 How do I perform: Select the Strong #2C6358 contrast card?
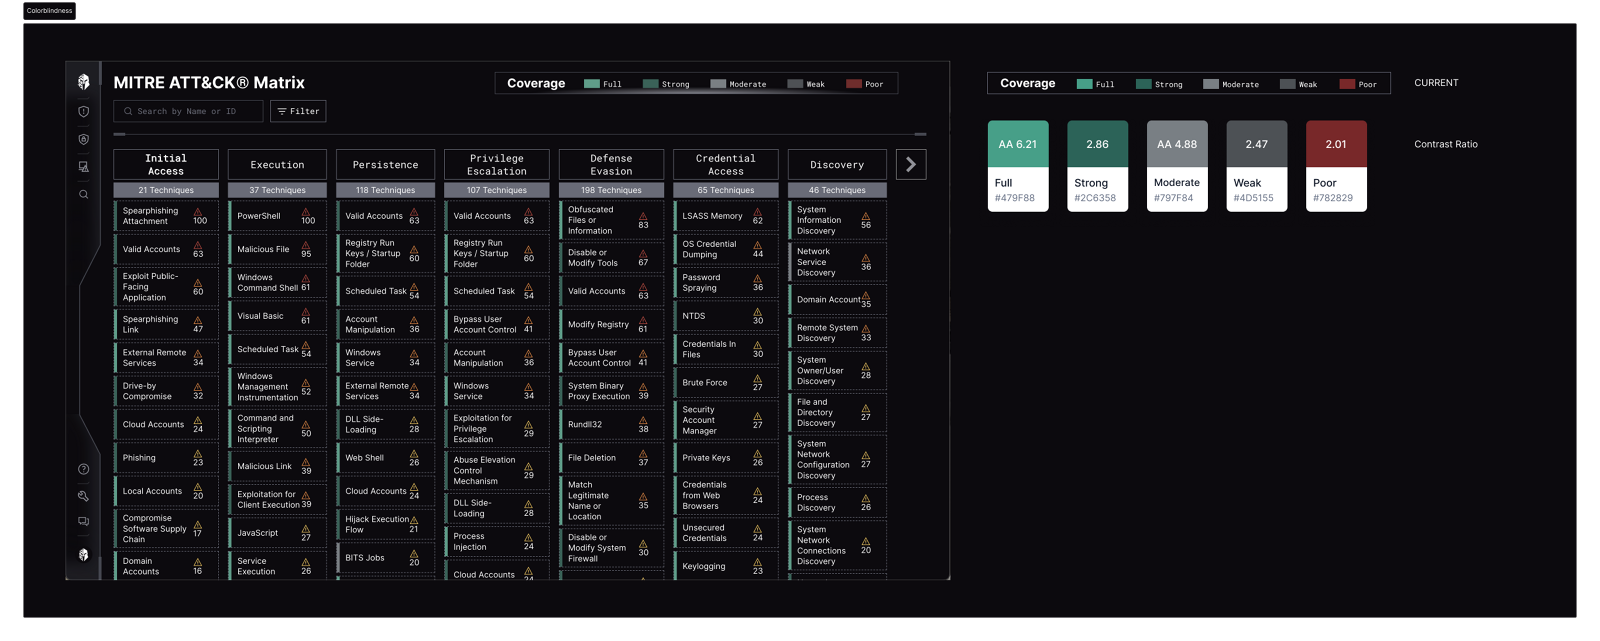(1097, 166)
